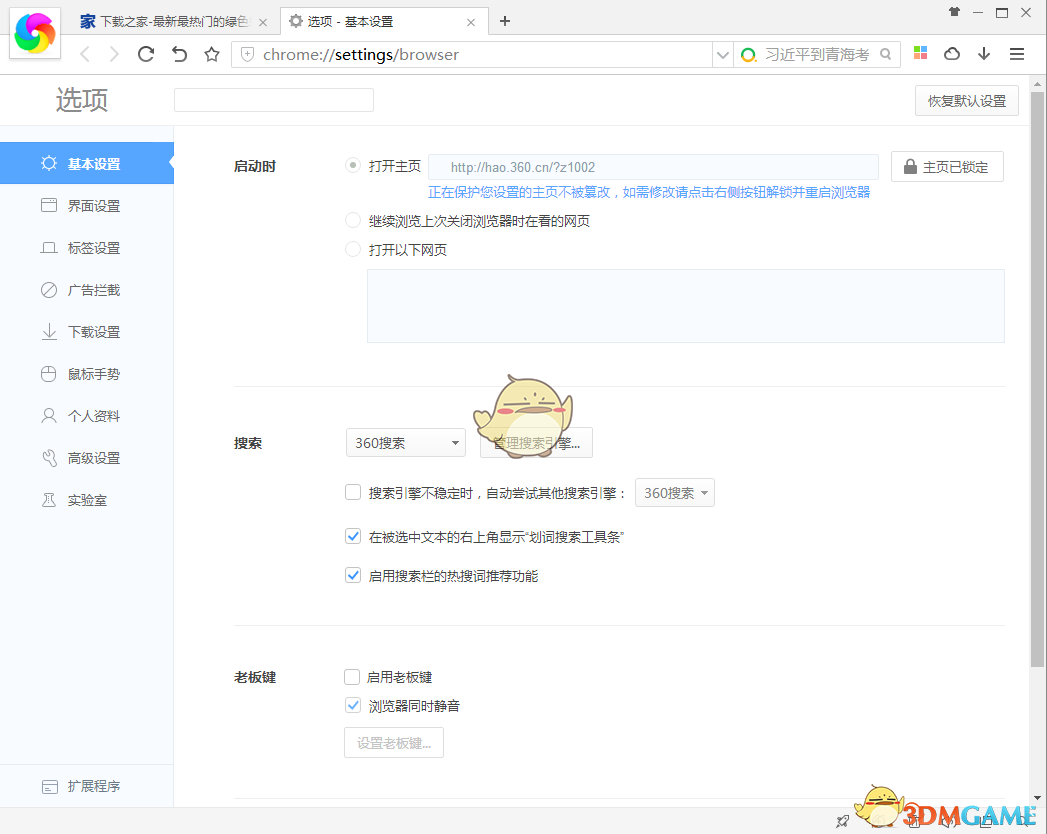Open 扩展程序 at sidebar bottom
Screen dimensions: 1047x834
click(93, 786)
